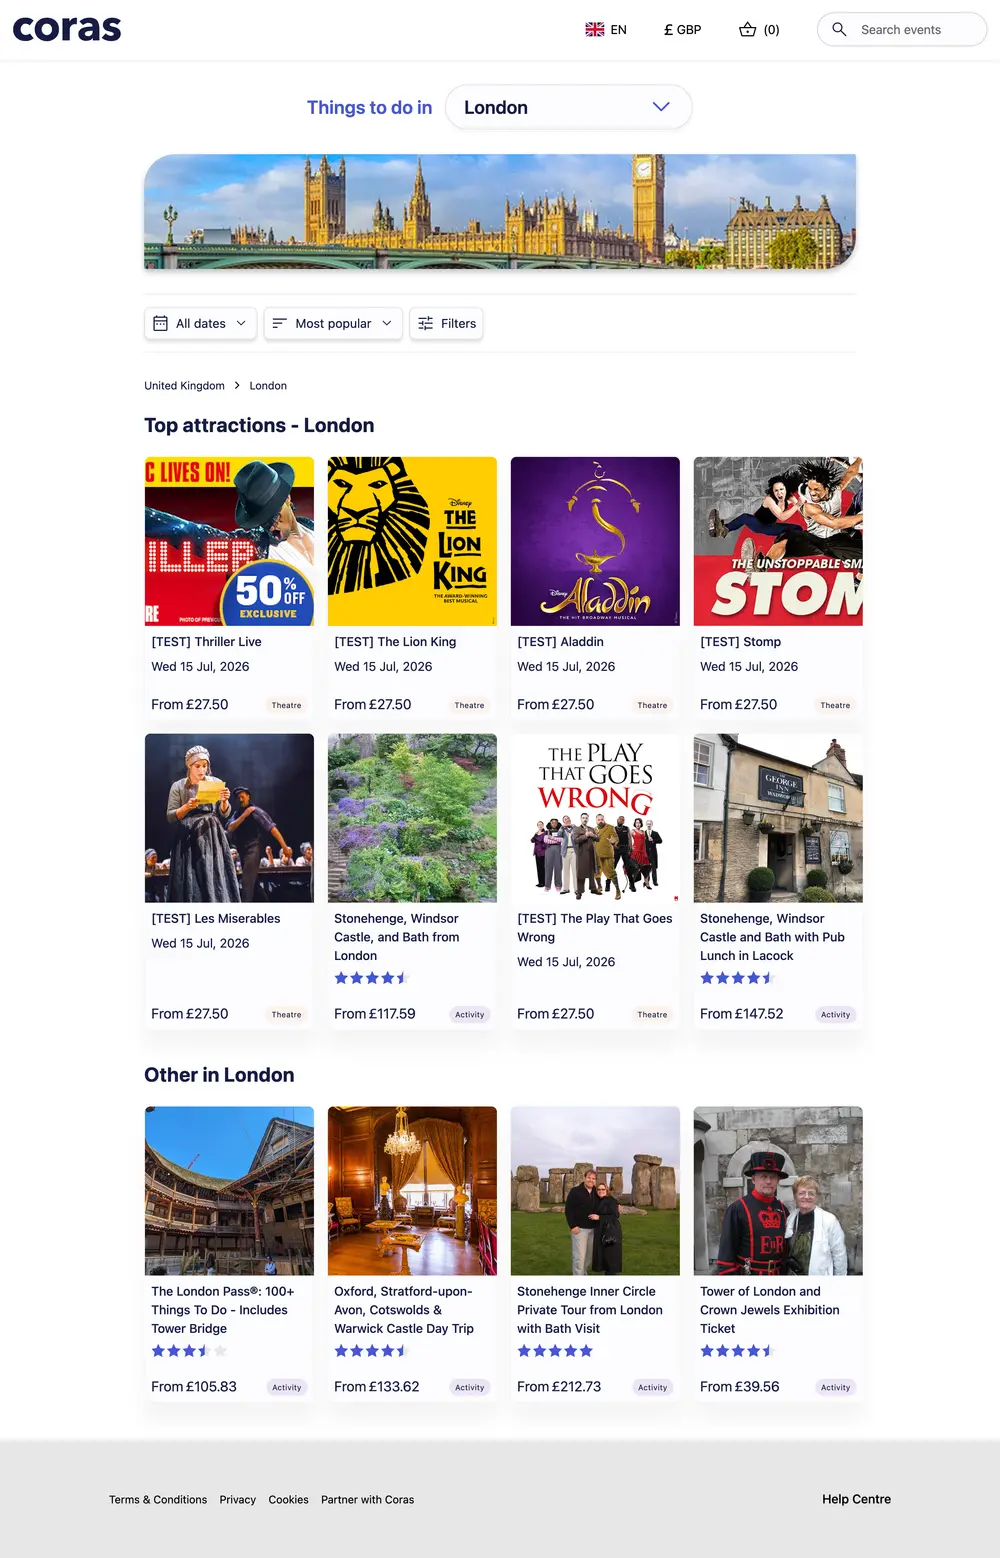Screen dimensions: 1000x1558
Task: Click the '[TEST] The Lion King' title
Action: point(395,642)
